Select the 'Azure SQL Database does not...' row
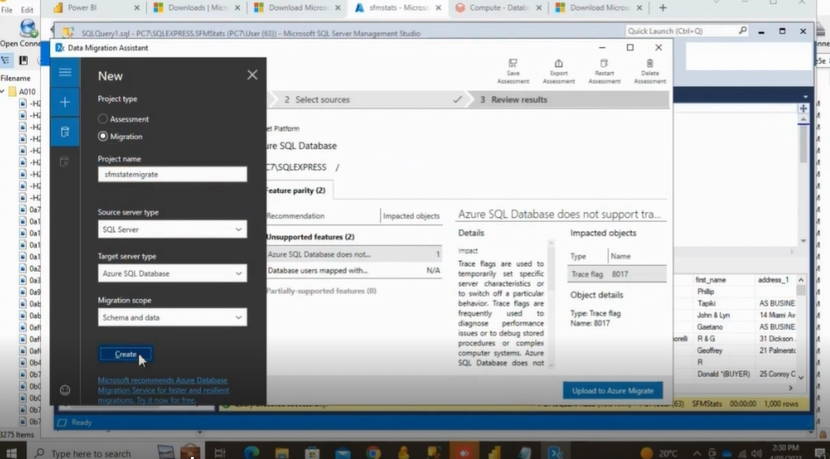Image resolution: width=830 pixels, height=459 pixels. [x=354, y=254]
